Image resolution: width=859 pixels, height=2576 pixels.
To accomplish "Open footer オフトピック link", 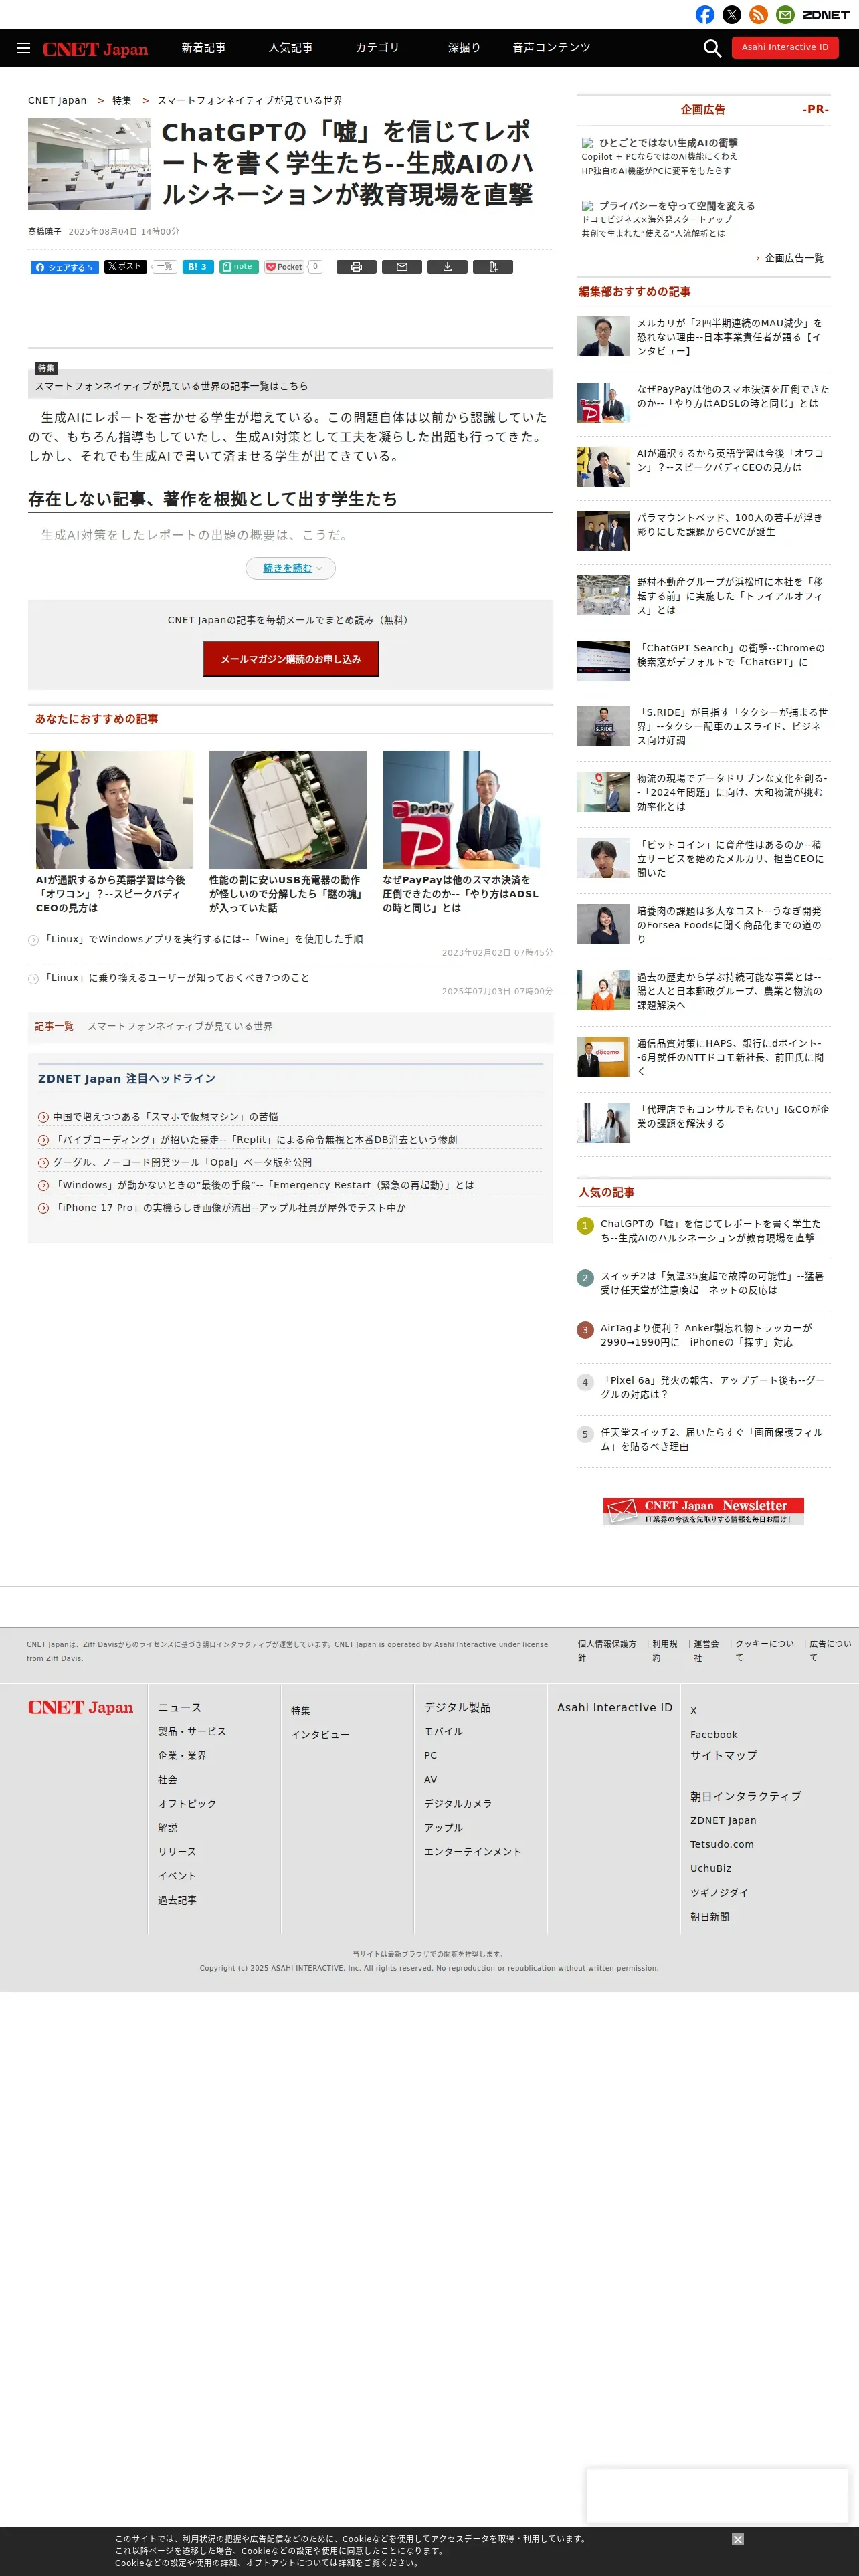I will pos(186,1803).
